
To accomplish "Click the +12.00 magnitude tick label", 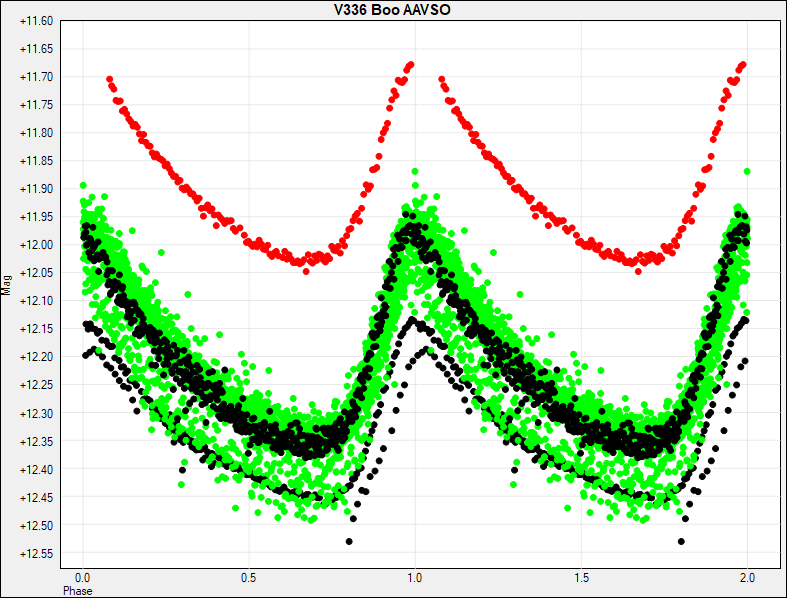I will [x=36, y=245].
